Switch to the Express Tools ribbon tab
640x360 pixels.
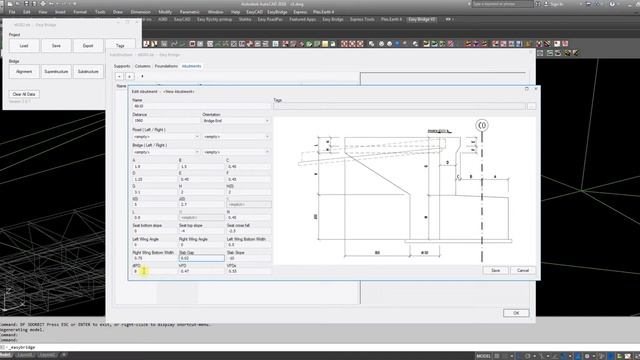(x=362, y=19)
